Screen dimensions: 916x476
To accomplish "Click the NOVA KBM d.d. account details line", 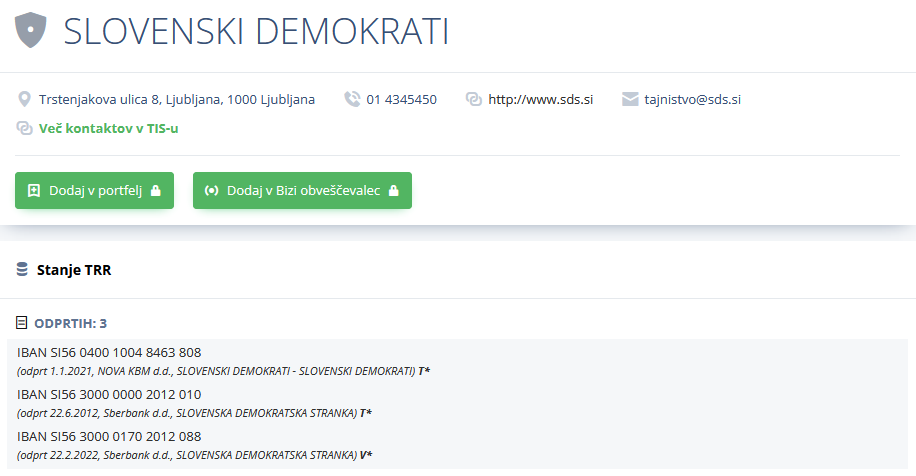I will pyautogui.click(x=223, y=371).
